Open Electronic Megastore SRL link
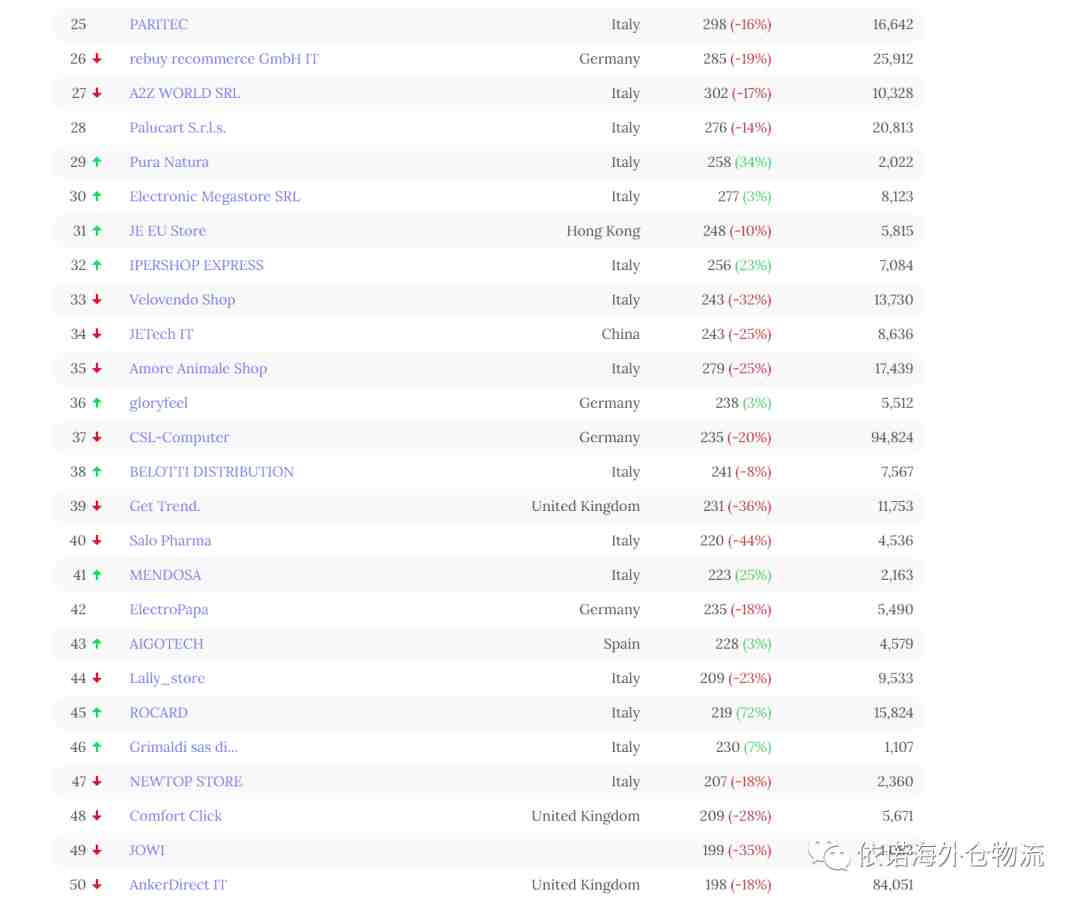1080x903 pixels. 215,197
